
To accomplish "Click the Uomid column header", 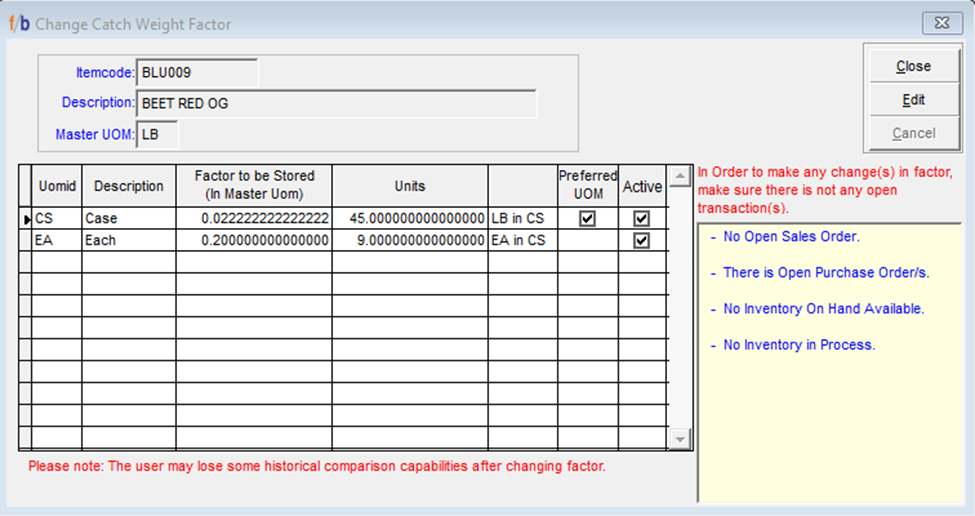I will click(57, 186).
